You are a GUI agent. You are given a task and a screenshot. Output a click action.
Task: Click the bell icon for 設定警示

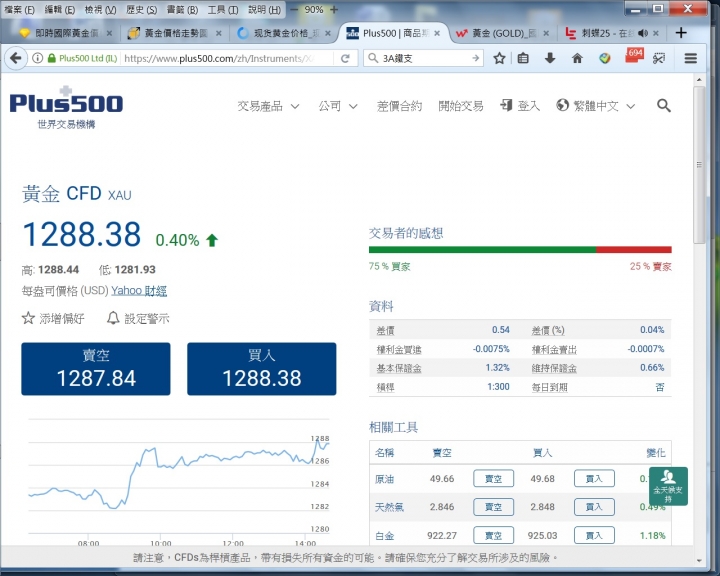pyautogui.click(x=113, y=318)
